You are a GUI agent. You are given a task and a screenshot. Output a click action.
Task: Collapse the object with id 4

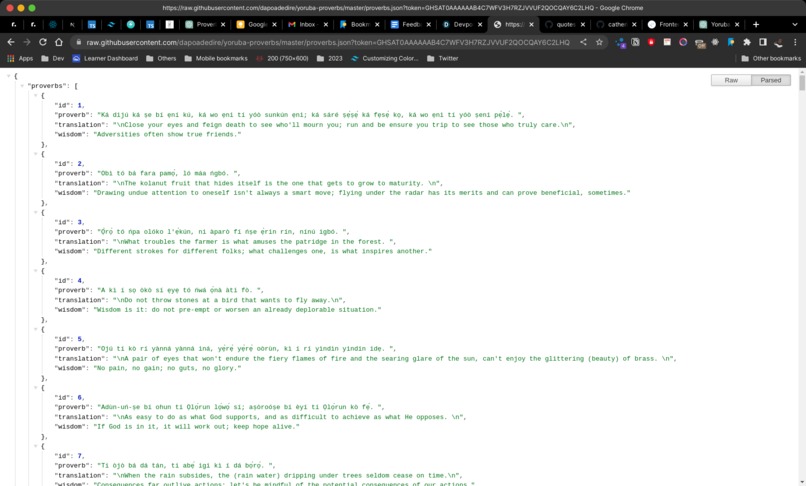point(35,271)
